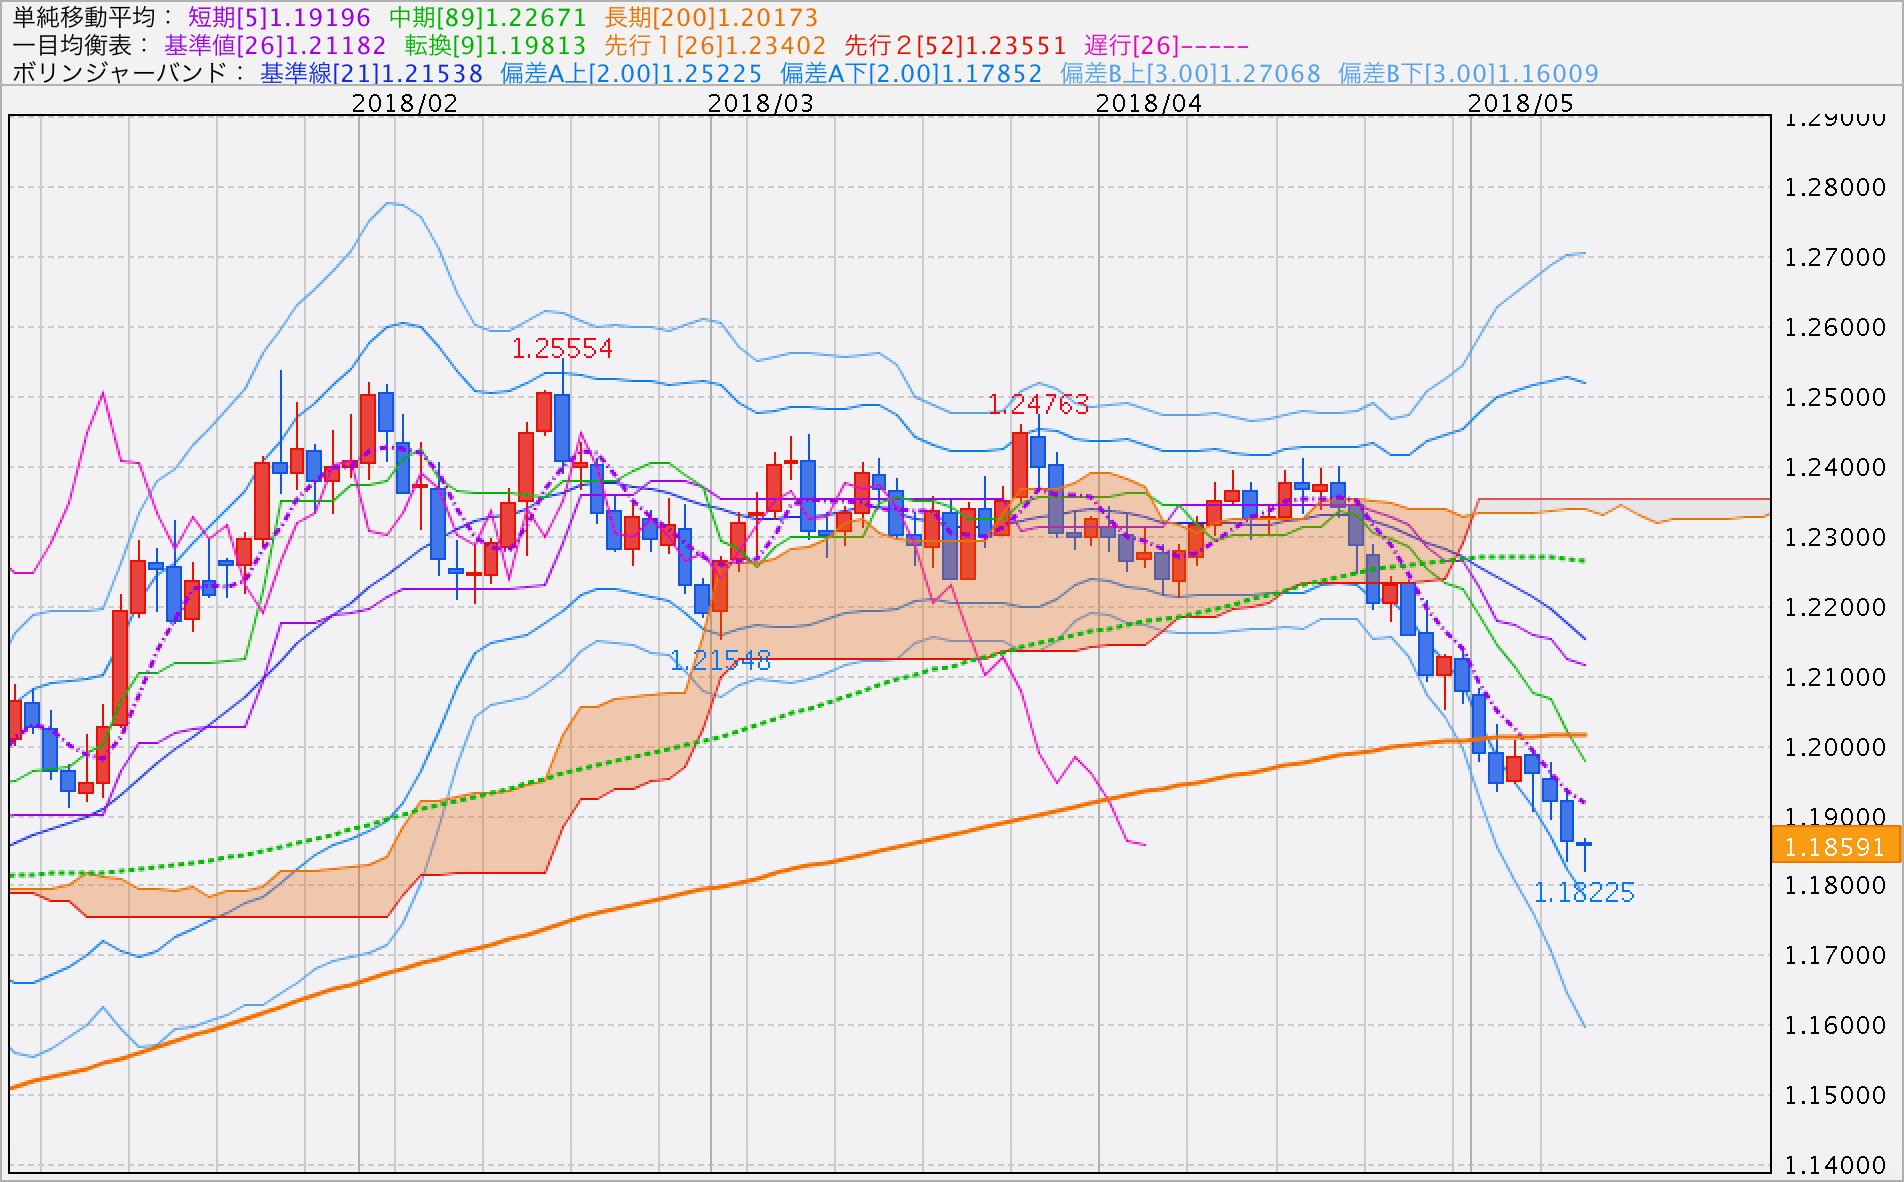Click the lower band label 偏差B下[3.00]1.16009
The width and height of the screenshot is (1904, 1182).
tap(1468, 73)
